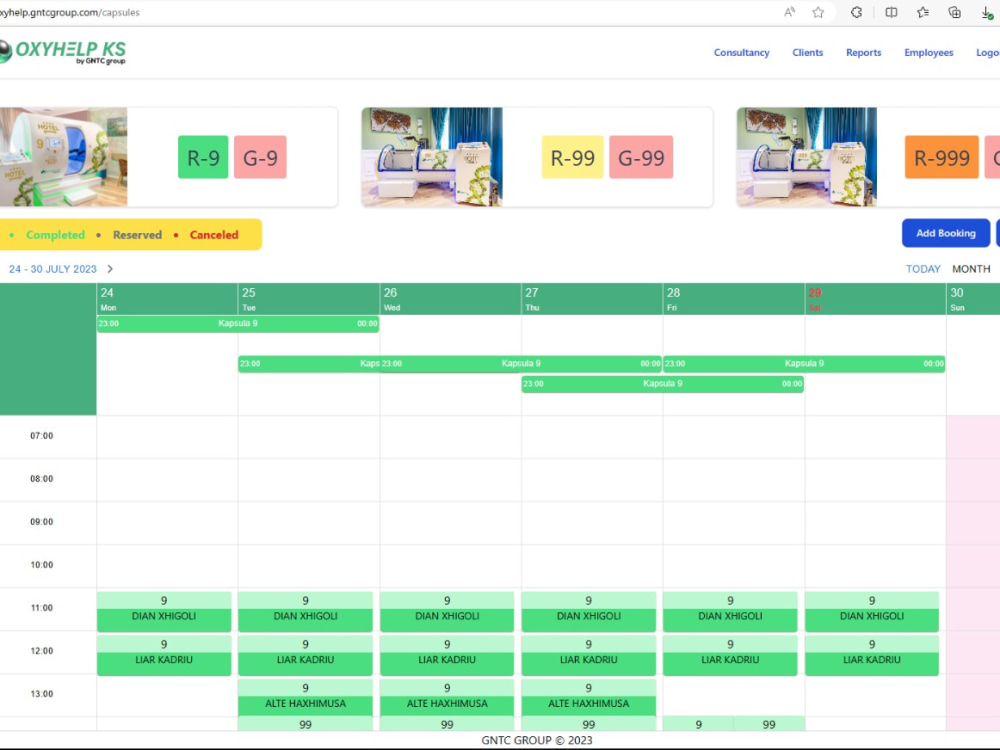Open Saturday 11:00 DIAN XHIGOLI booking

[x=872, y=611]
